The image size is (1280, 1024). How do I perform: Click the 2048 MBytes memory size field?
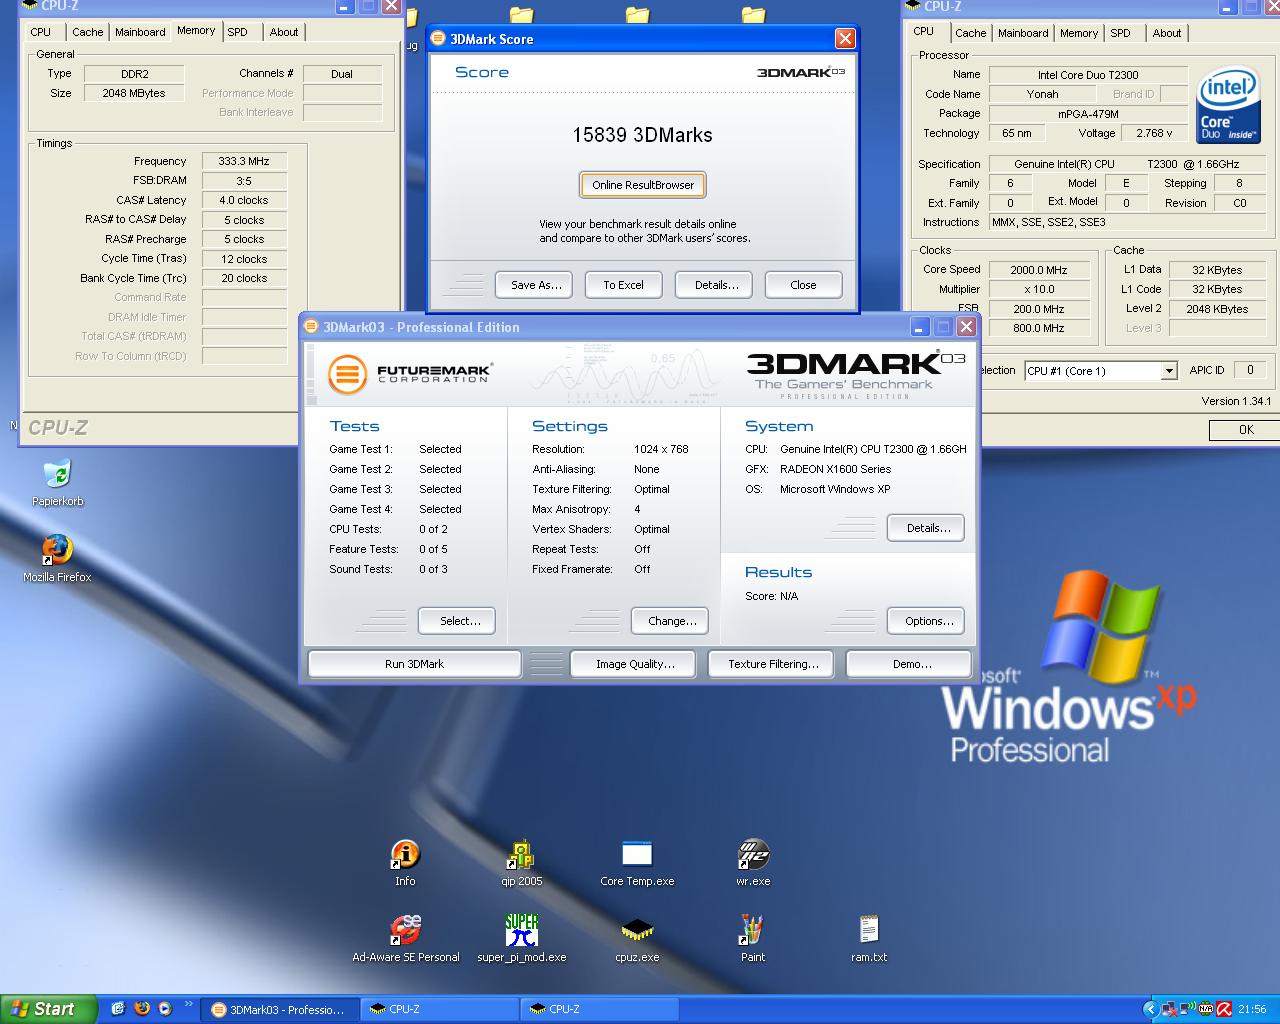(x=133, y=93)
